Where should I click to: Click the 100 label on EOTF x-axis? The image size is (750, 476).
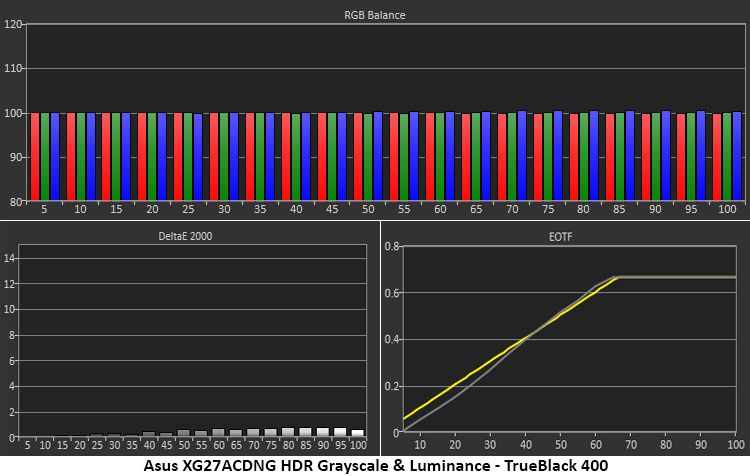click(x=736, y=444)
